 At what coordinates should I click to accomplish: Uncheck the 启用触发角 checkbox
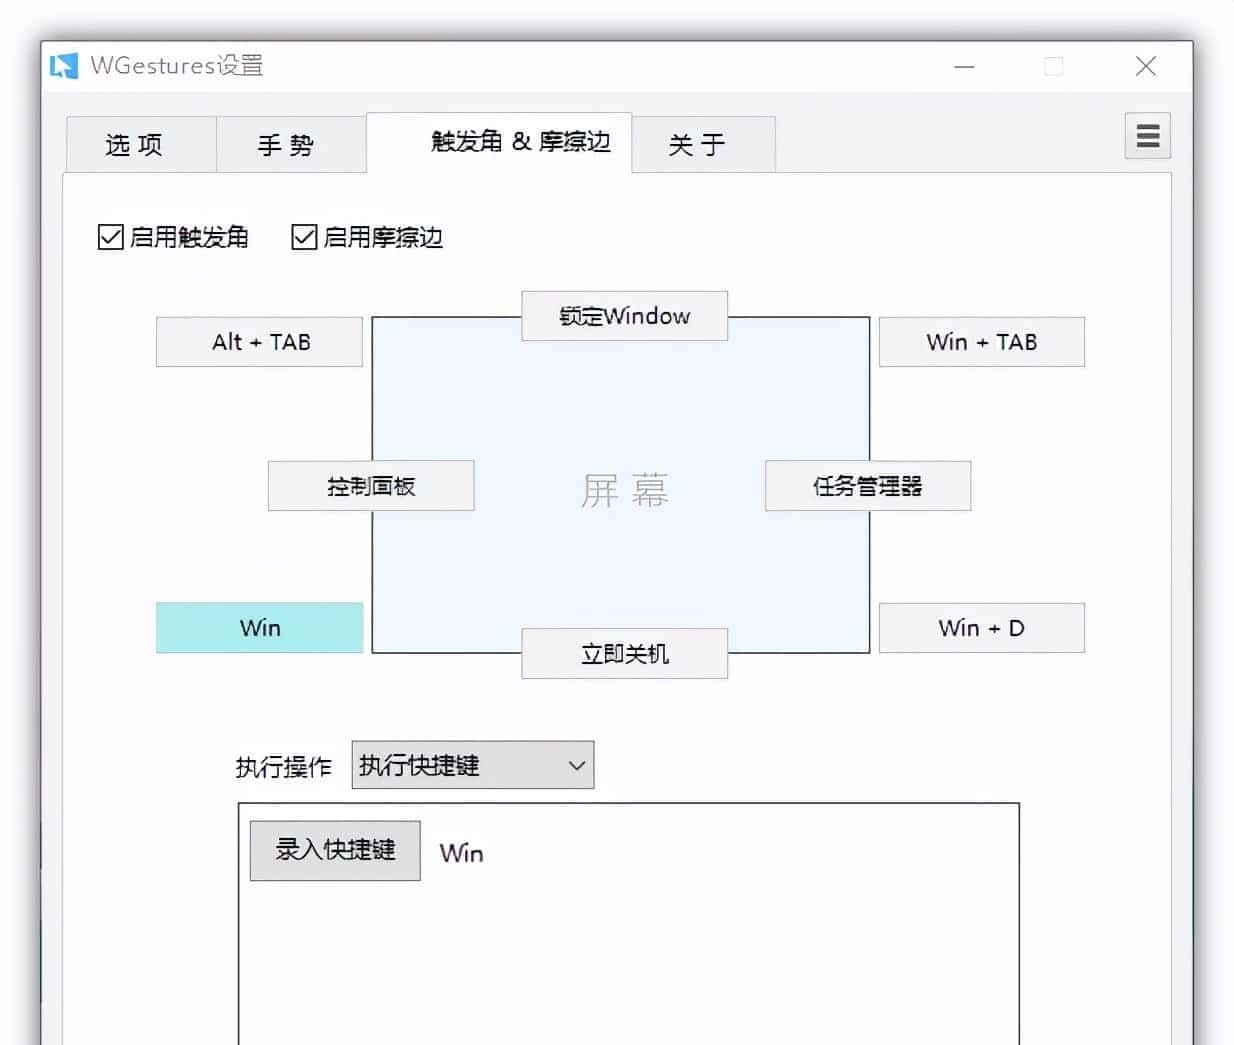[x=110, y=237]
